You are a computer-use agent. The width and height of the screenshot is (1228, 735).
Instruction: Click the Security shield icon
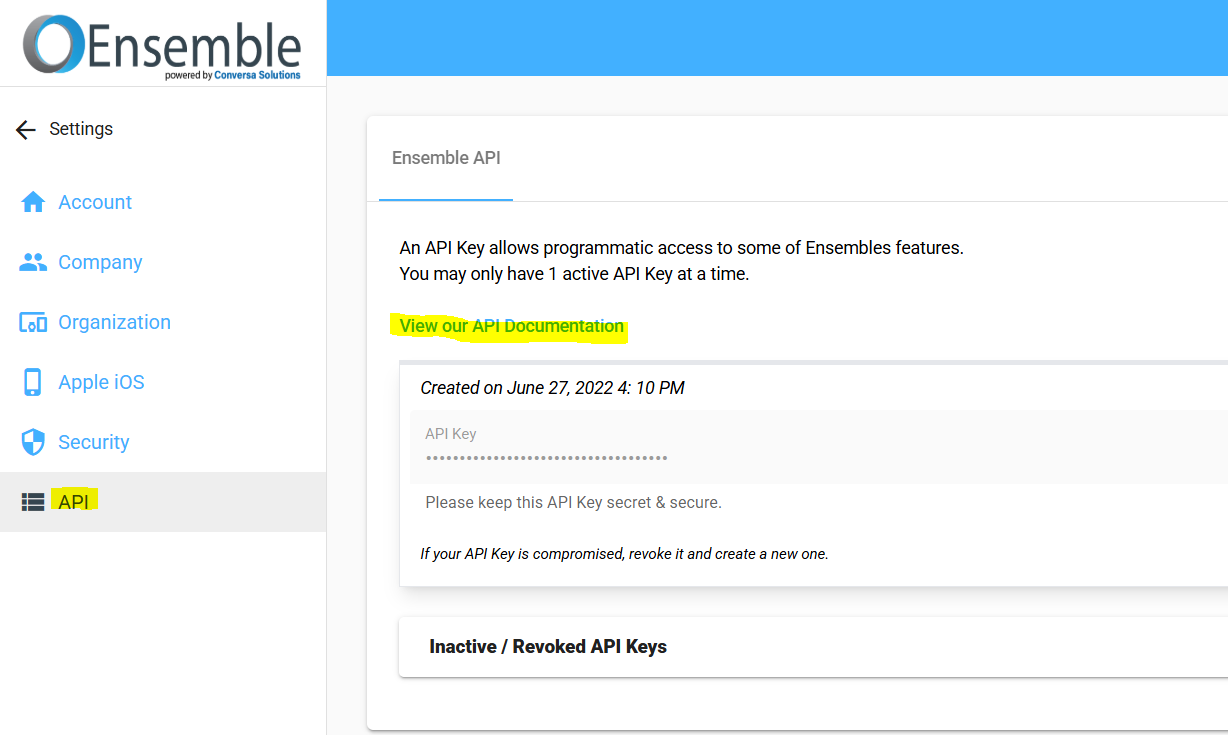point(33,442)
